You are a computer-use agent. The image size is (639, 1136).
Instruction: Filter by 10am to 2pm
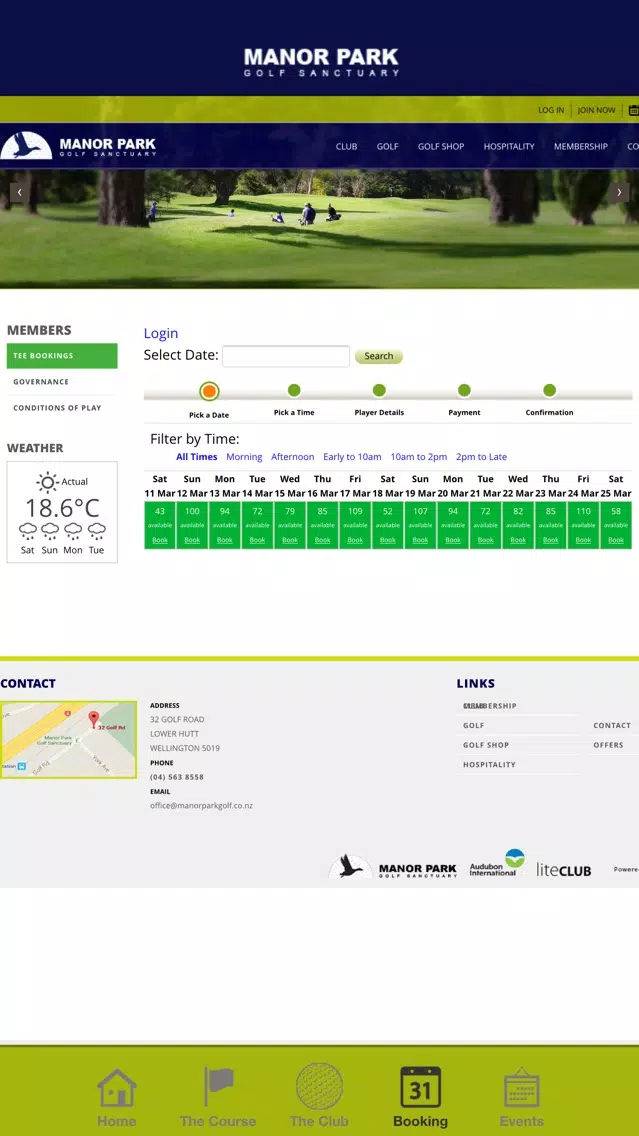[419, 457]
